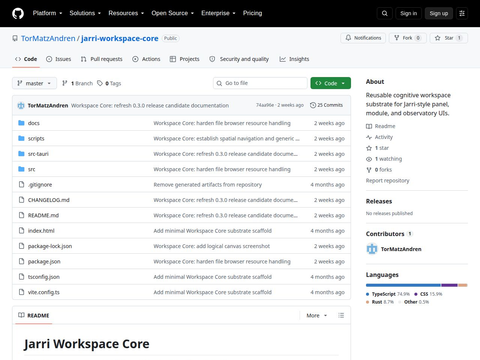The width and height of the screenshot is (480, 360).
Task: Open the README outline list icon
Action: [x=341, y=315]
